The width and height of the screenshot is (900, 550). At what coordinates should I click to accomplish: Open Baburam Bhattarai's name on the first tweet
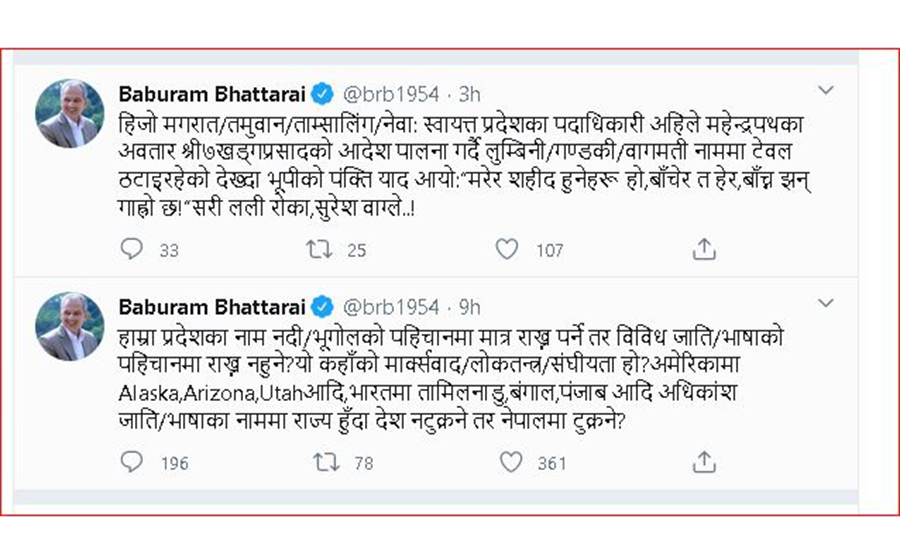pos(213,95)
